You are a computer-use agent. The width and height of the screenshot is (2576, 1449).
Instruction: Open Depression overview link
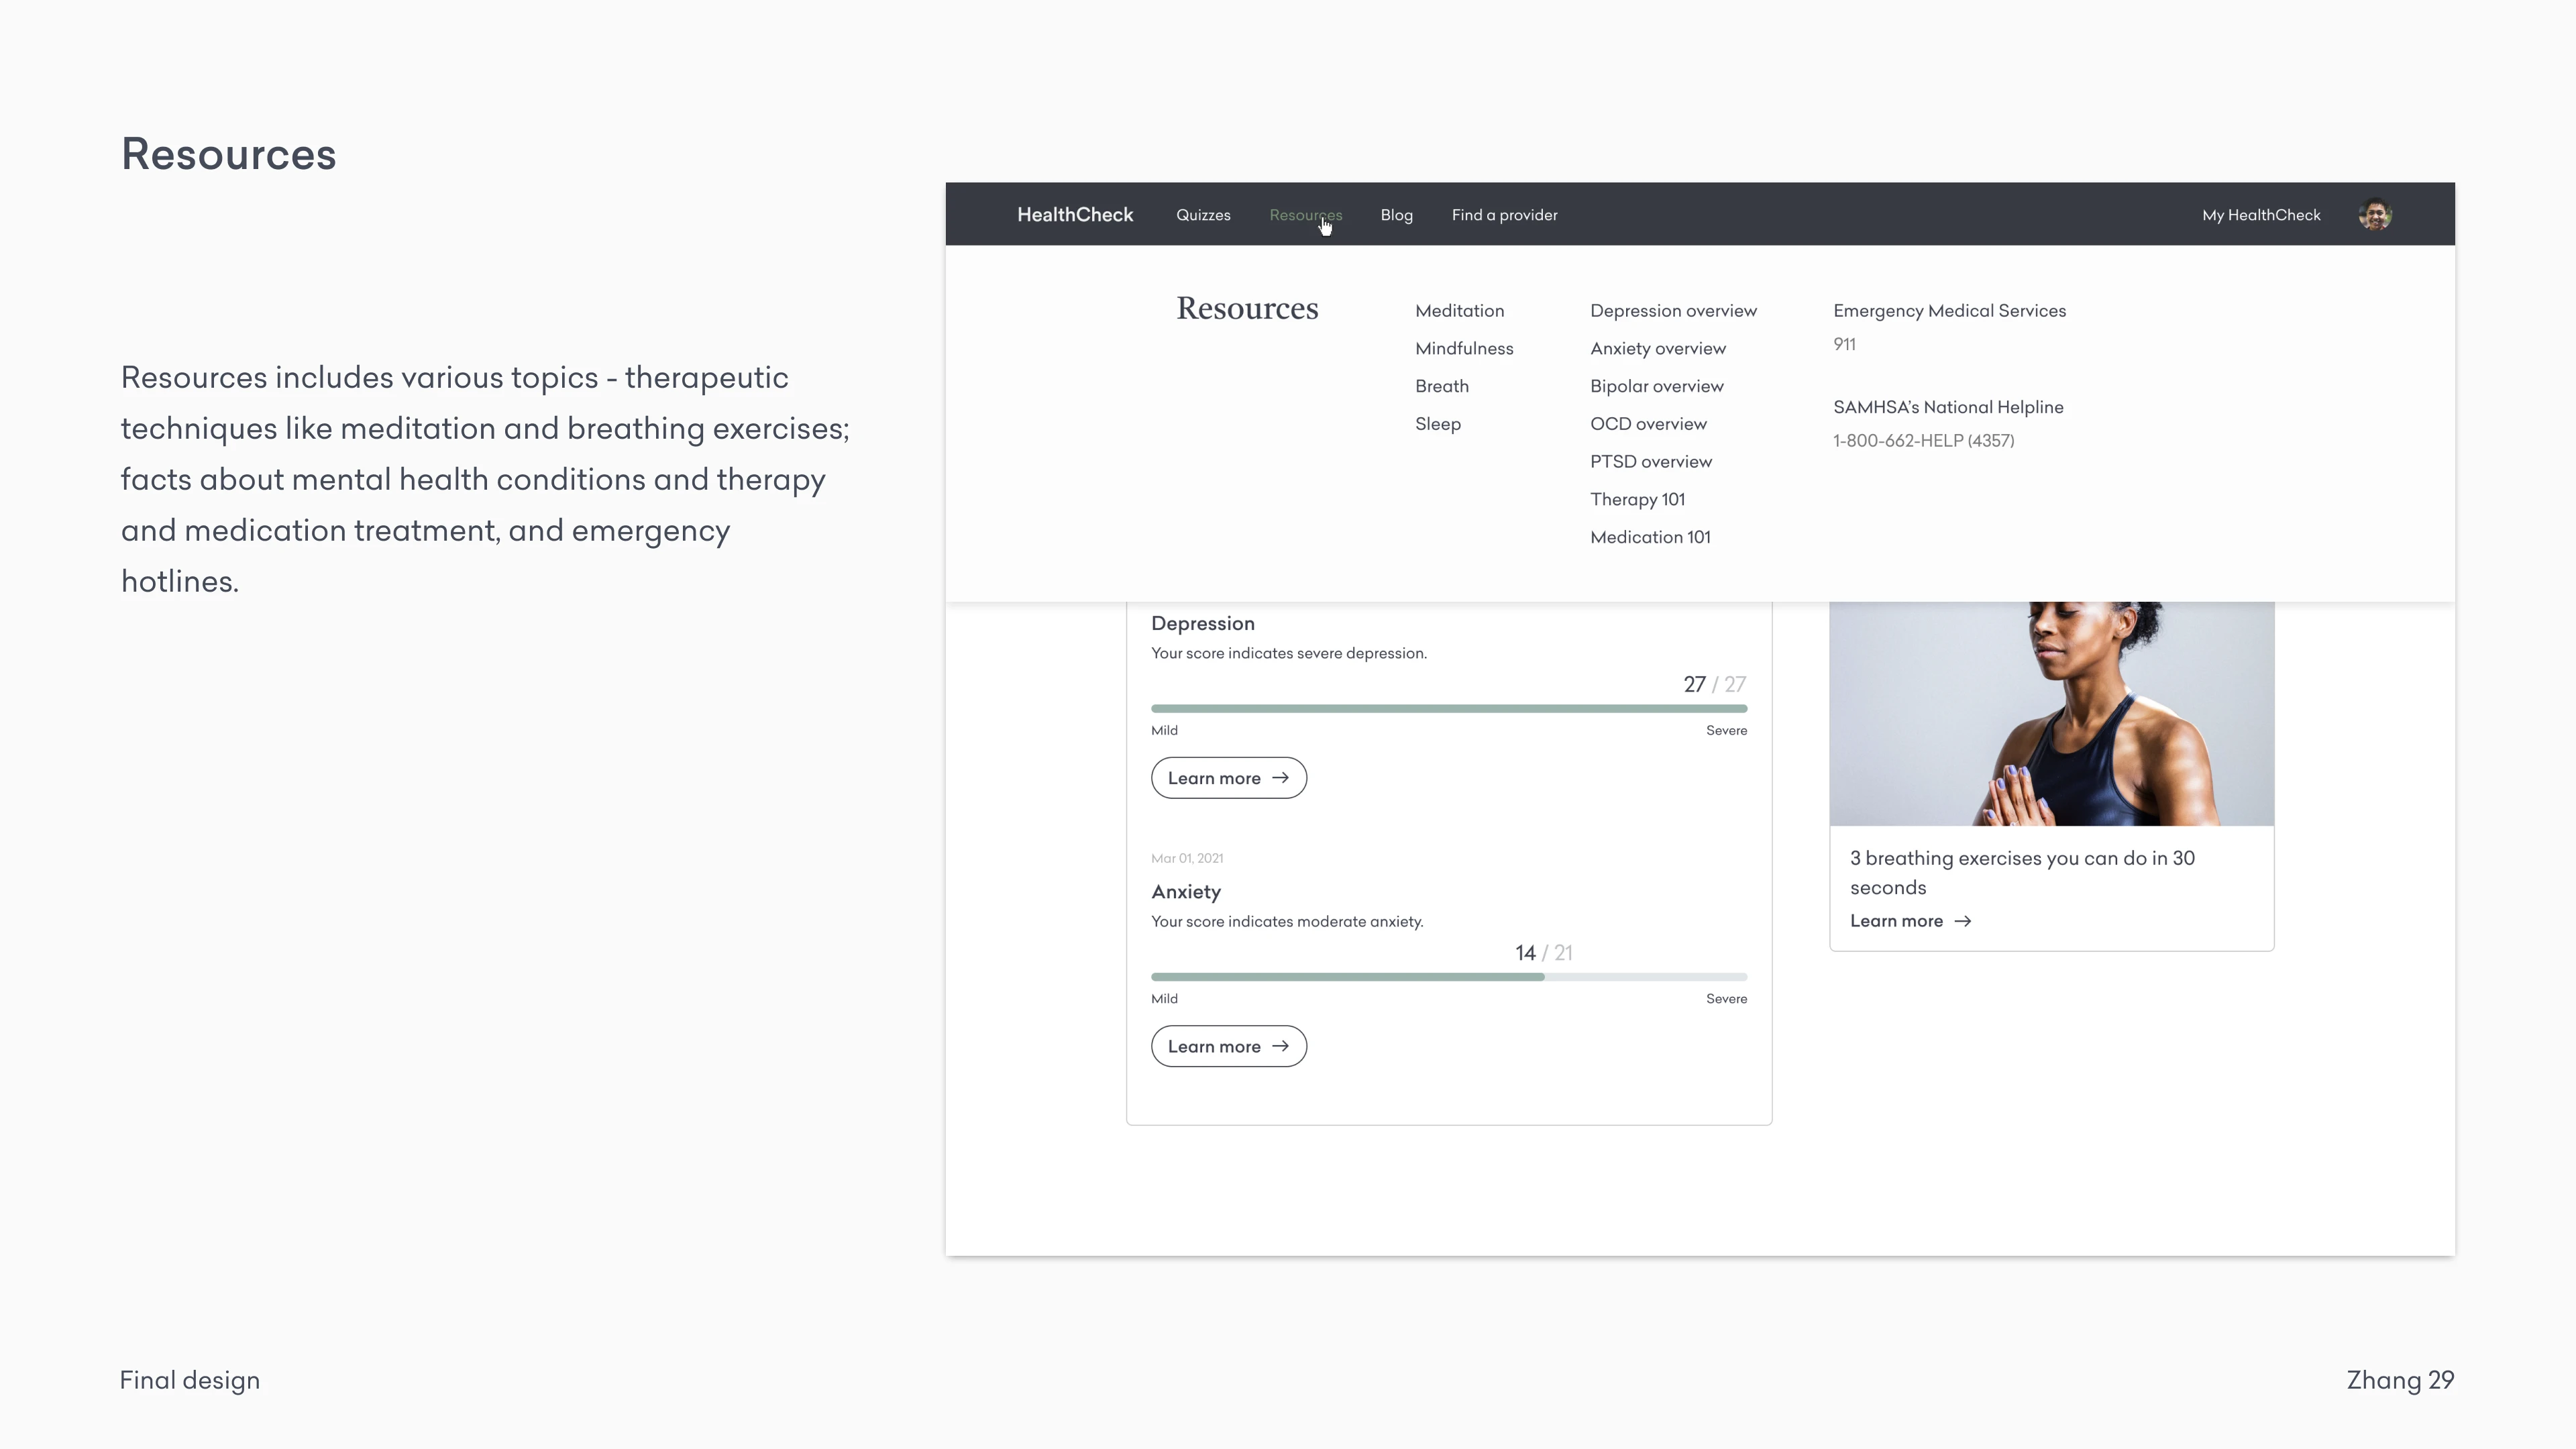click(x=1673, y=311)
